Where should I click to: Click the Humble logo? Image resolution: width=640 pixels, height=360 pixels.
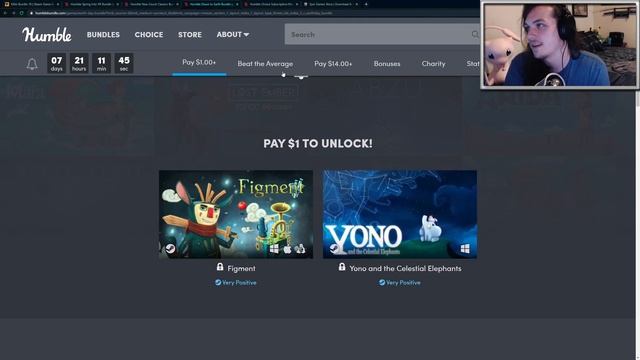click(47, 35)
